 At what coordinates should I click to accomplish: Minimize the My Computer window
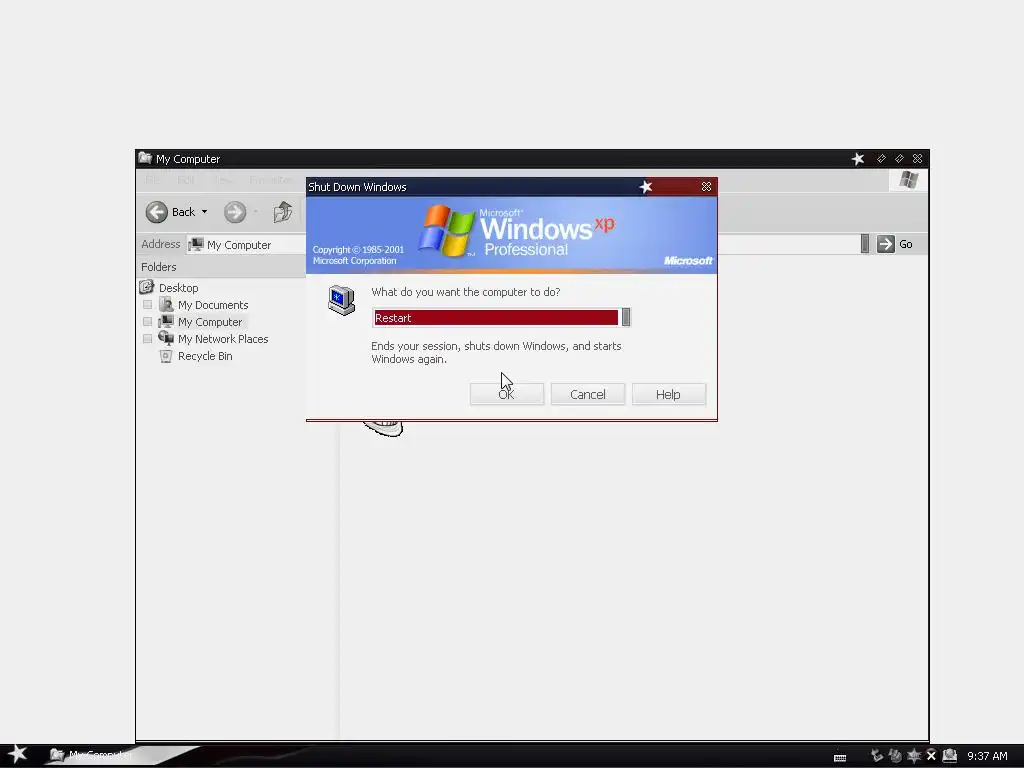882,159
